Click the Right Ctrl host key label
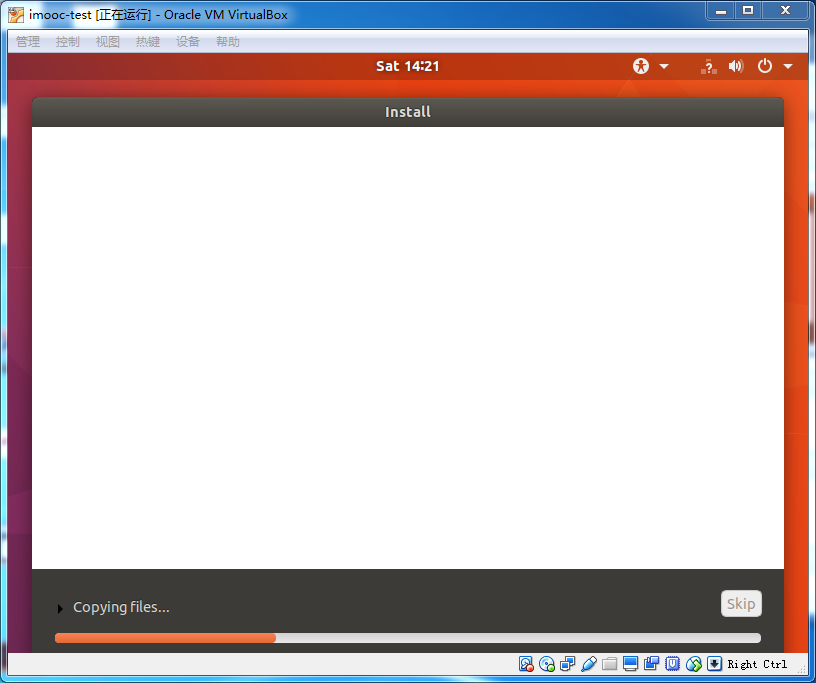 click(757, 664)
